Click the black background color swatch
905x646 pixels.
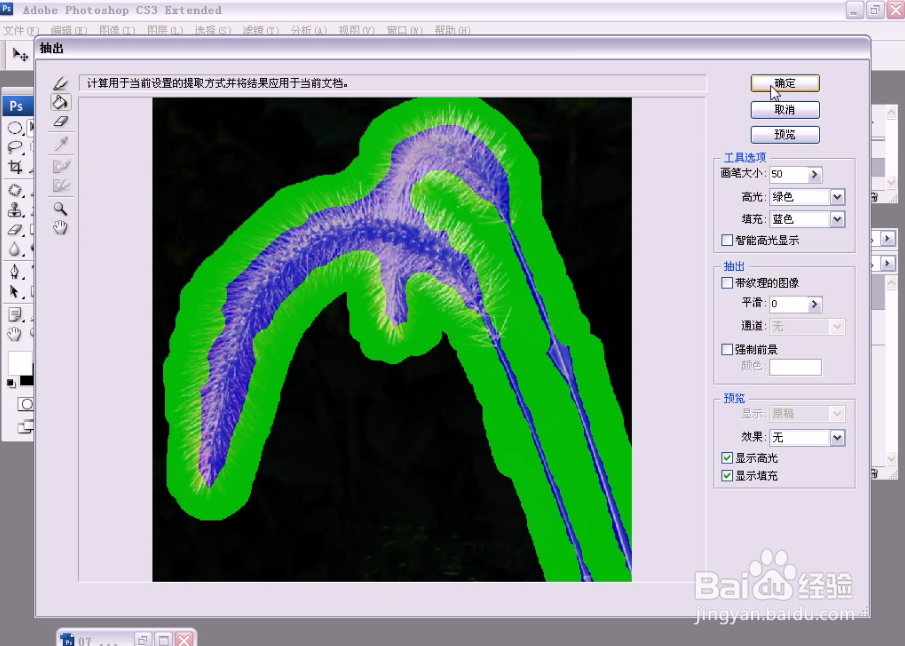[27, 380]
